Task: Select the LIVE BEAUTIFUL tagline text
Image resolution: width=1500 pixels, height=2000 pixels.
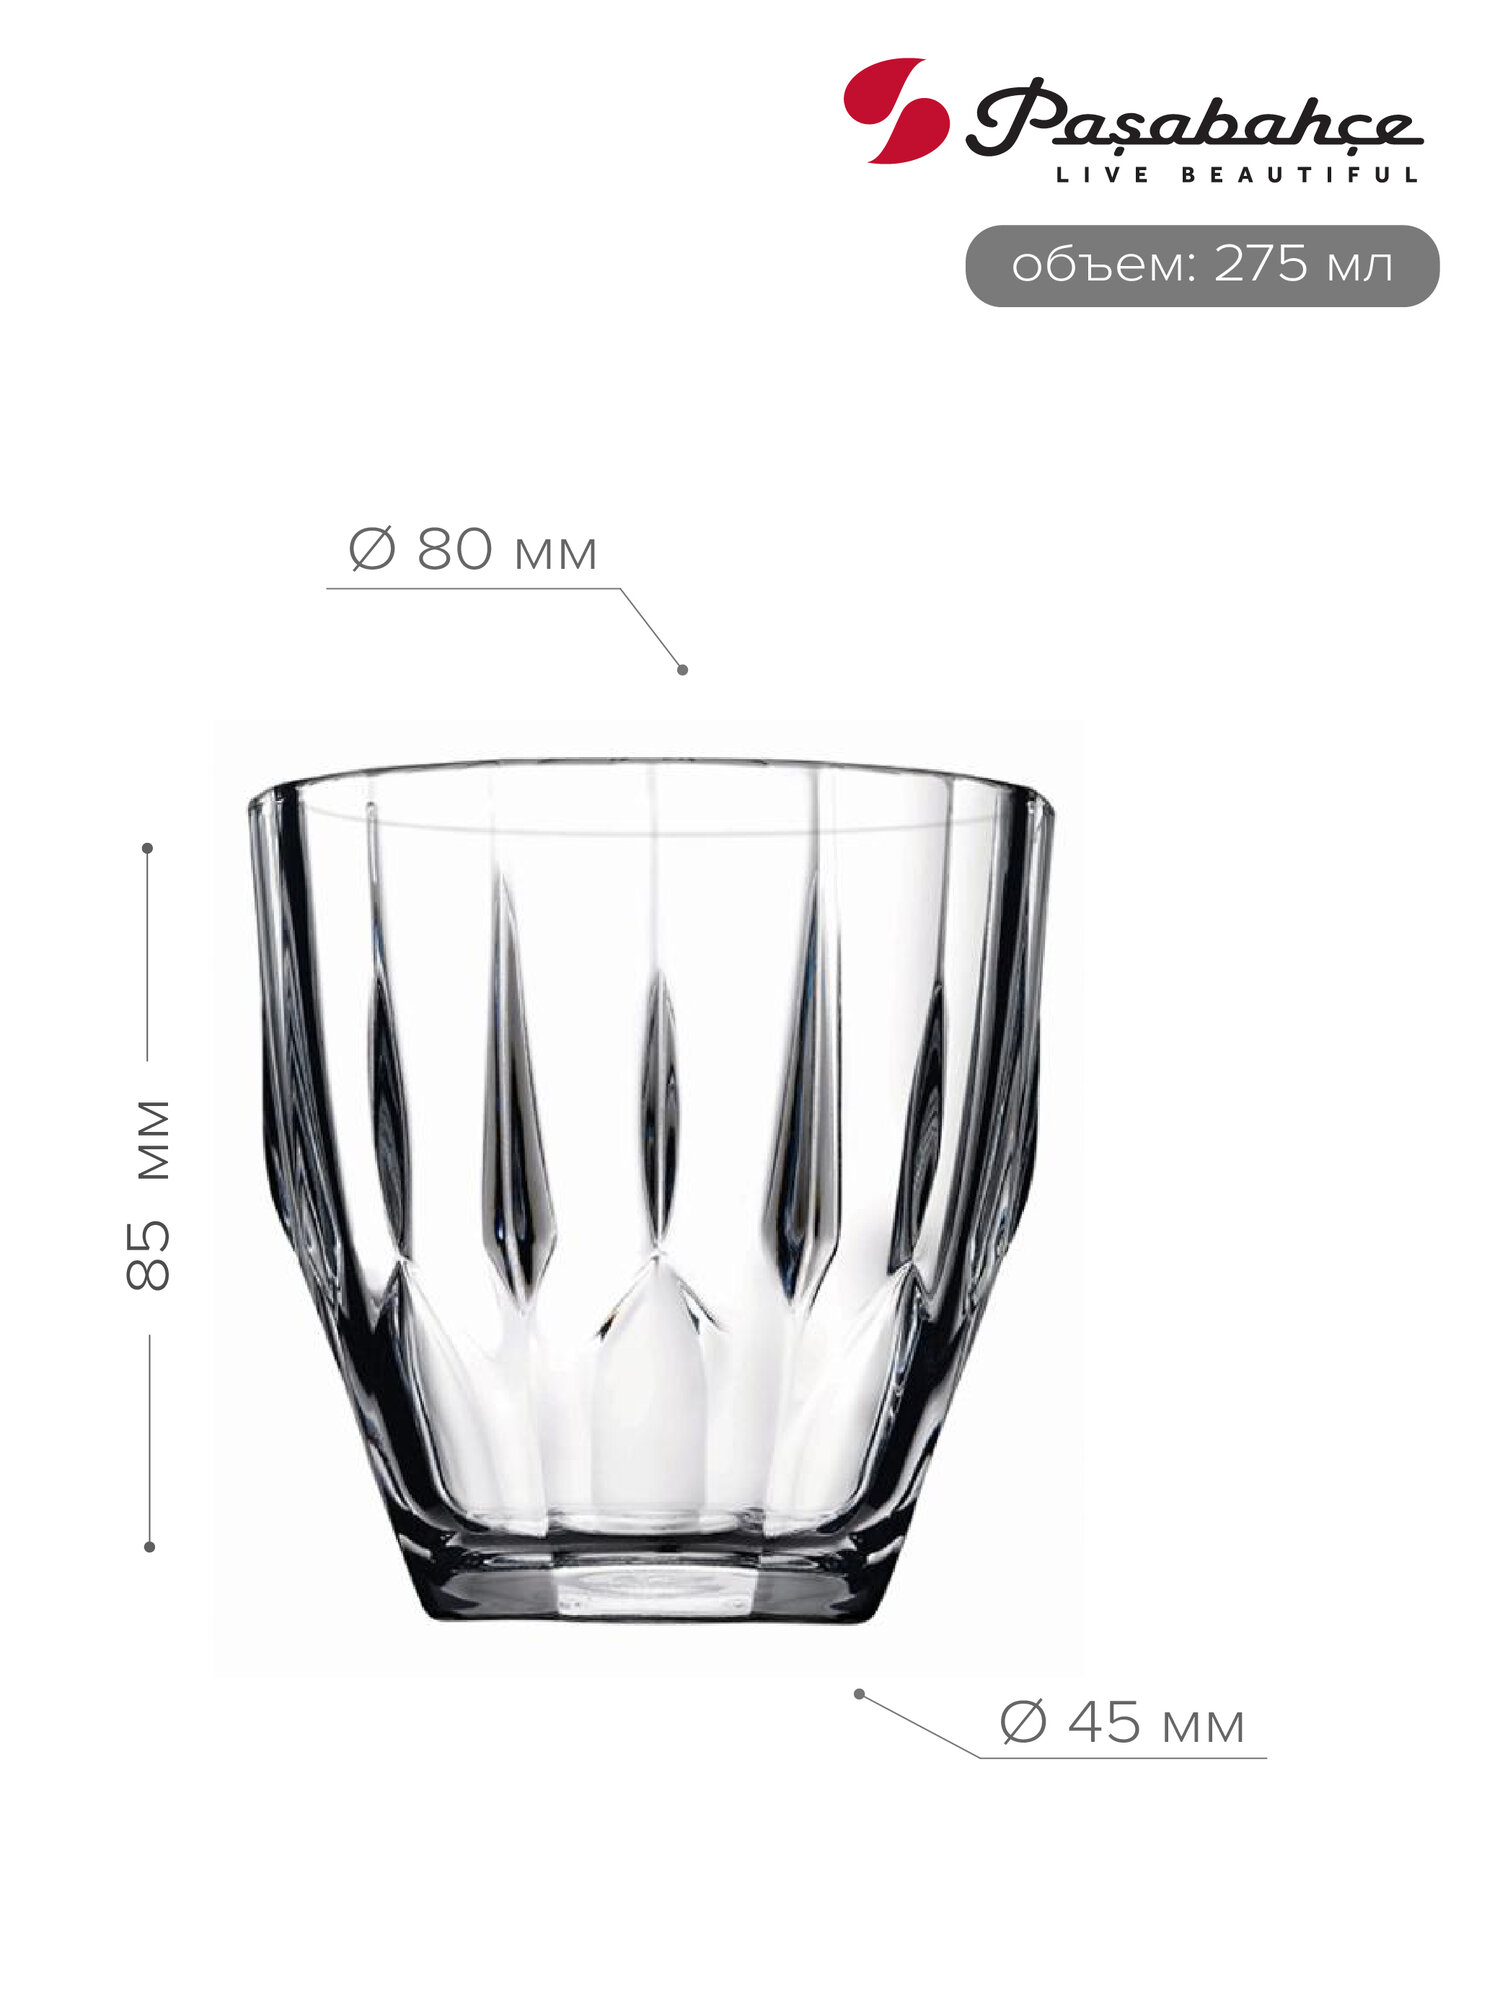Action: point(1238,175)
